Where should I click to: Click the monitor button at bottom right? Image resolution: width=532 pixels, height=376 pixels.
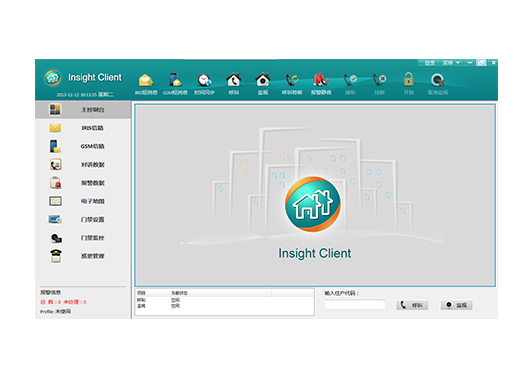coord(456,305)
